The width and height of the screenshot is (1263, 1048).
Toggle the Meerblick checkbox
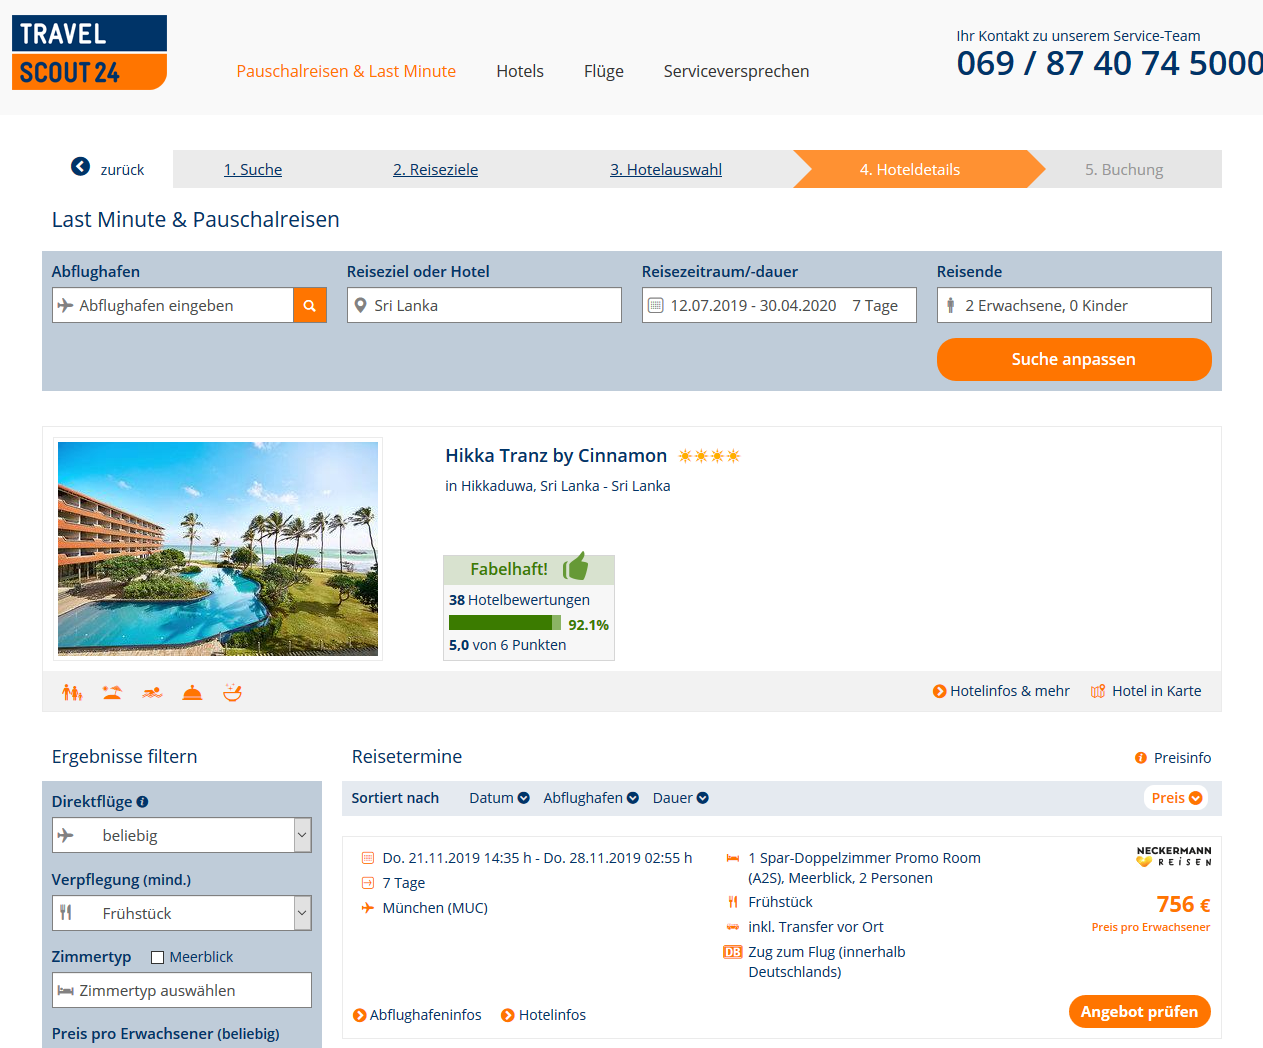(x=157, y=958)
